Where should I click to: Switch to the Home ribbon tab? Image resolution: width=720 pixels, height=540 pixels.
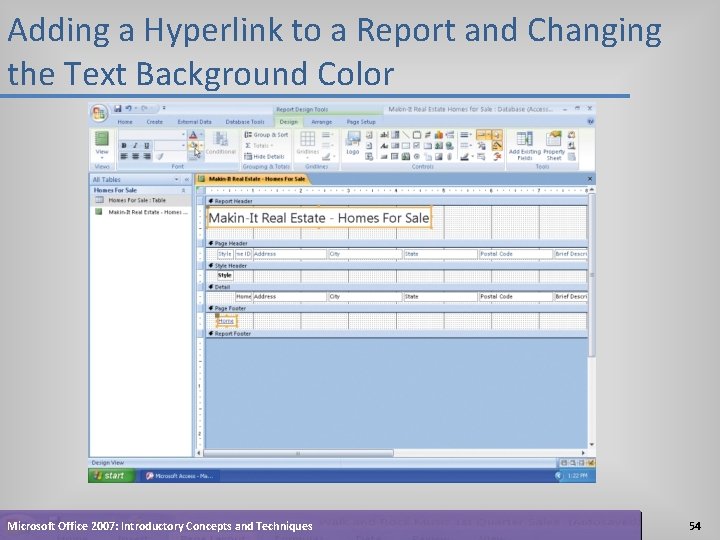click(x=125, y=122)
